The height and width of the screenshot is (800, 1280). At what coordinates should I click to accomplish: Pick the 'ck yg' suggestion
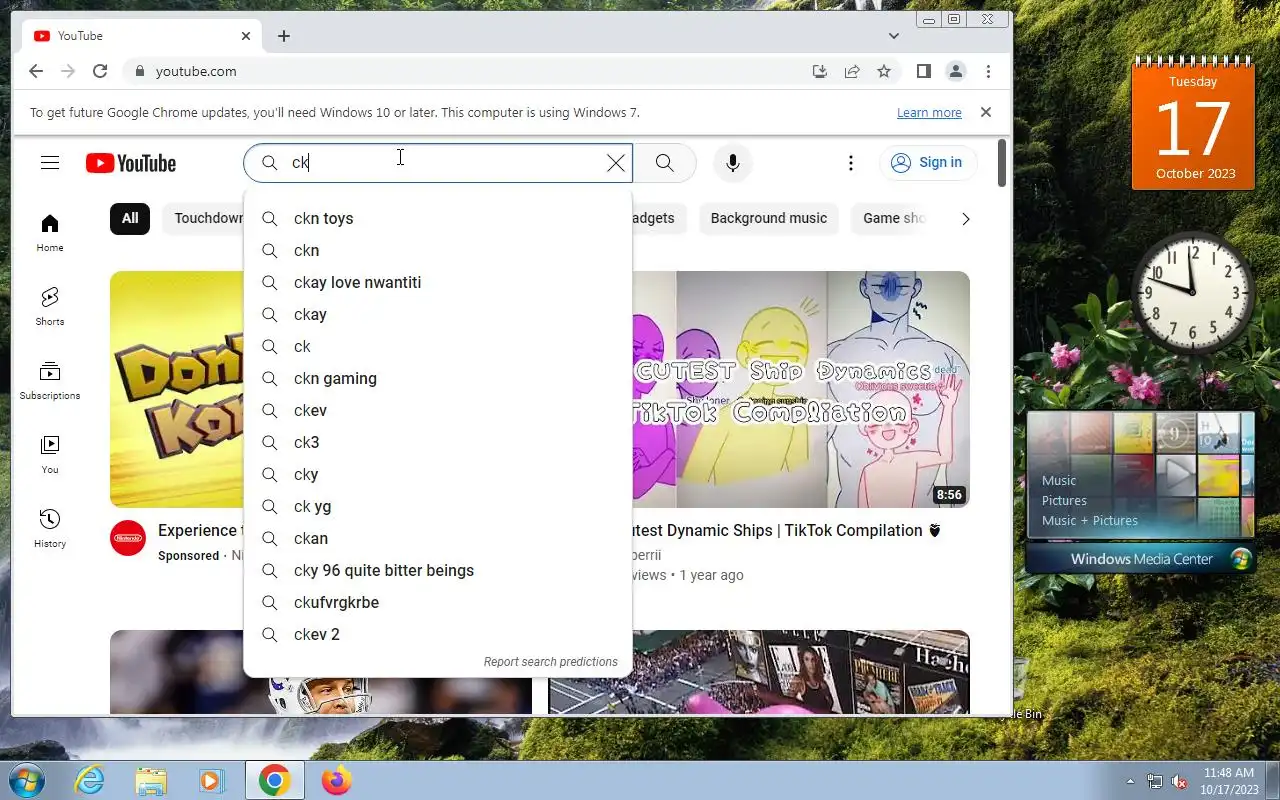click(x=438, y=506)
